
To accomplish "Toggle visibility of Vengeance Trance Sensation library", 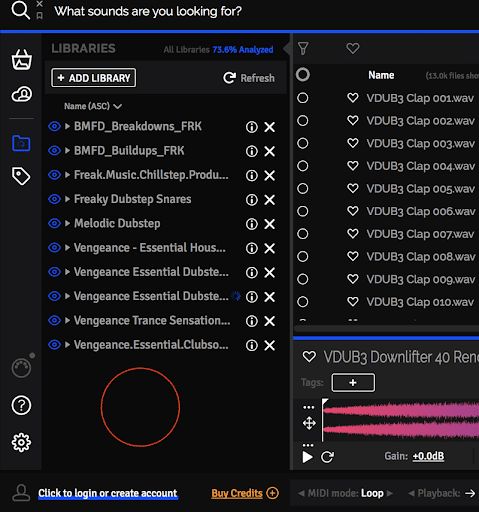I will (54, 320).
